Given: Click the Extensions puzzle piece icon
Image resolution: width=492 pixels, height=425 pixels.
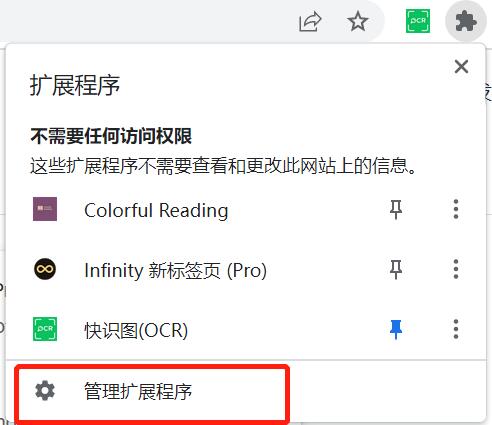Looking at the screenshot, I should 466,21.
